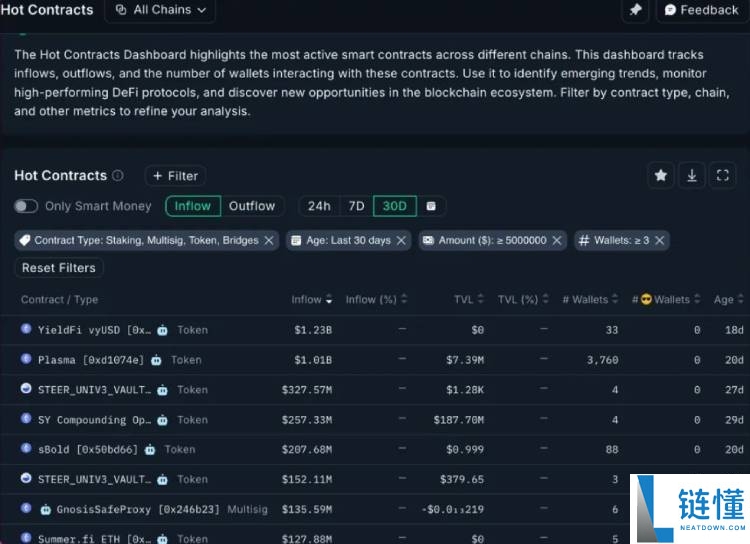Viewport: 750px width, 544px height.
Task: Switch to Outflow view
Action: pos(251,206)
